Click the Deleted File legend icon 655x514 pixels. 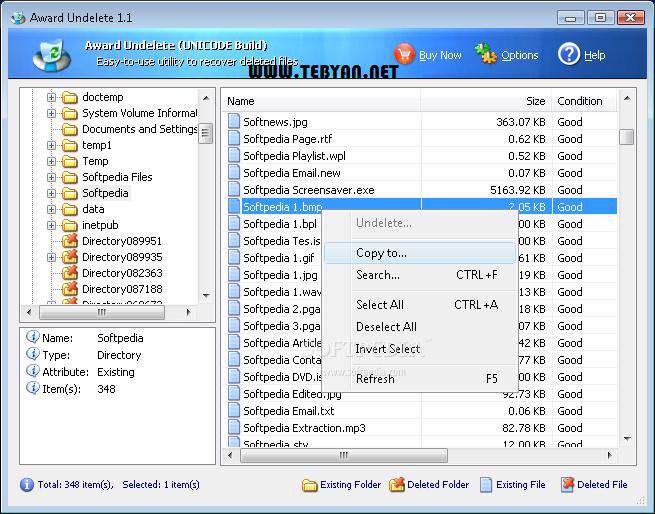click(567, 485)
